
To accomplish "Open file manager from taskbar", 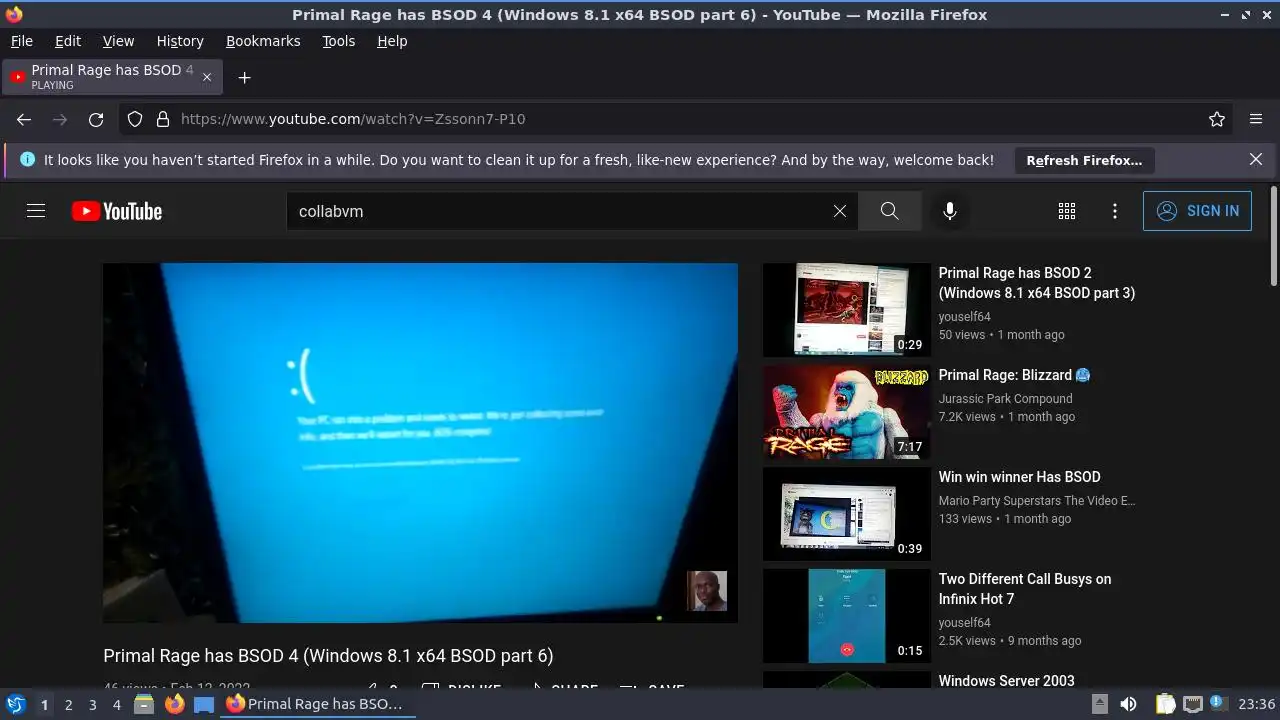I will (144, 704).
